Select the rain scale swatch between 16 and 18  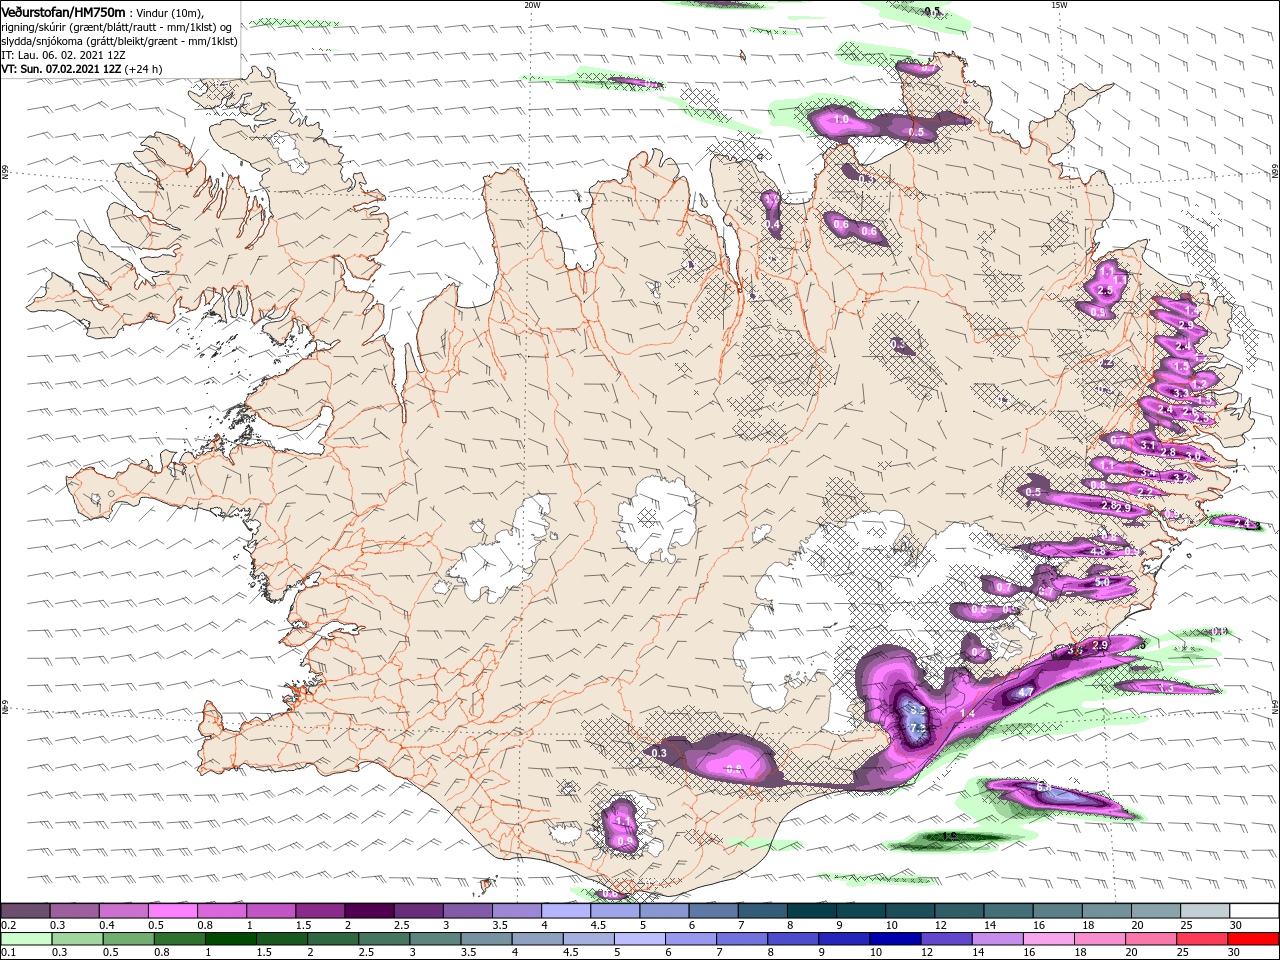point(1048,939)
